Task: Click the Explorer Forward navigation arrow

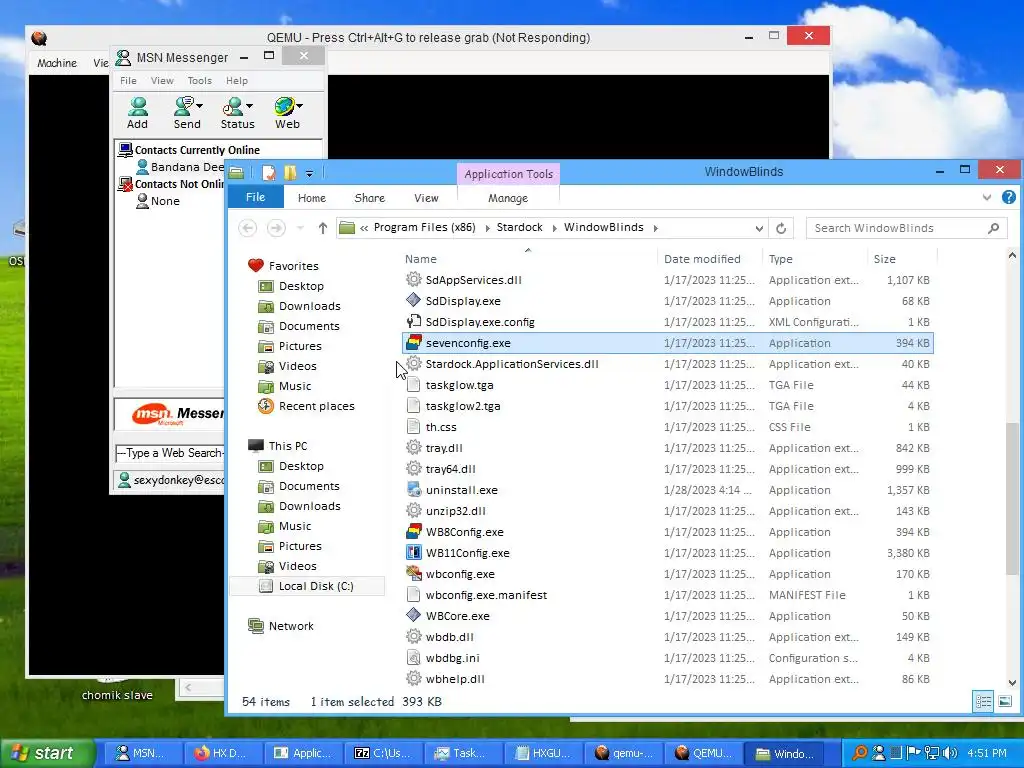Action: [276, 228]
